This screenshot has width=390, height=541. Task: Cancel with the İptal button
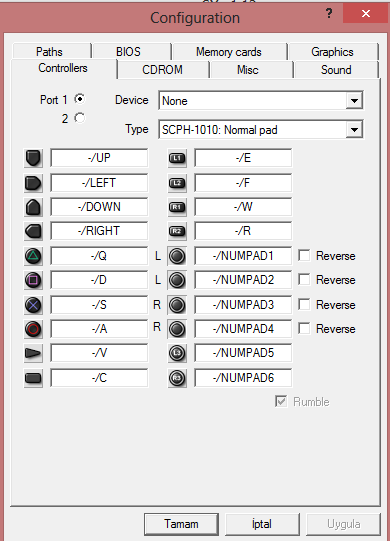tap(262, 524)
